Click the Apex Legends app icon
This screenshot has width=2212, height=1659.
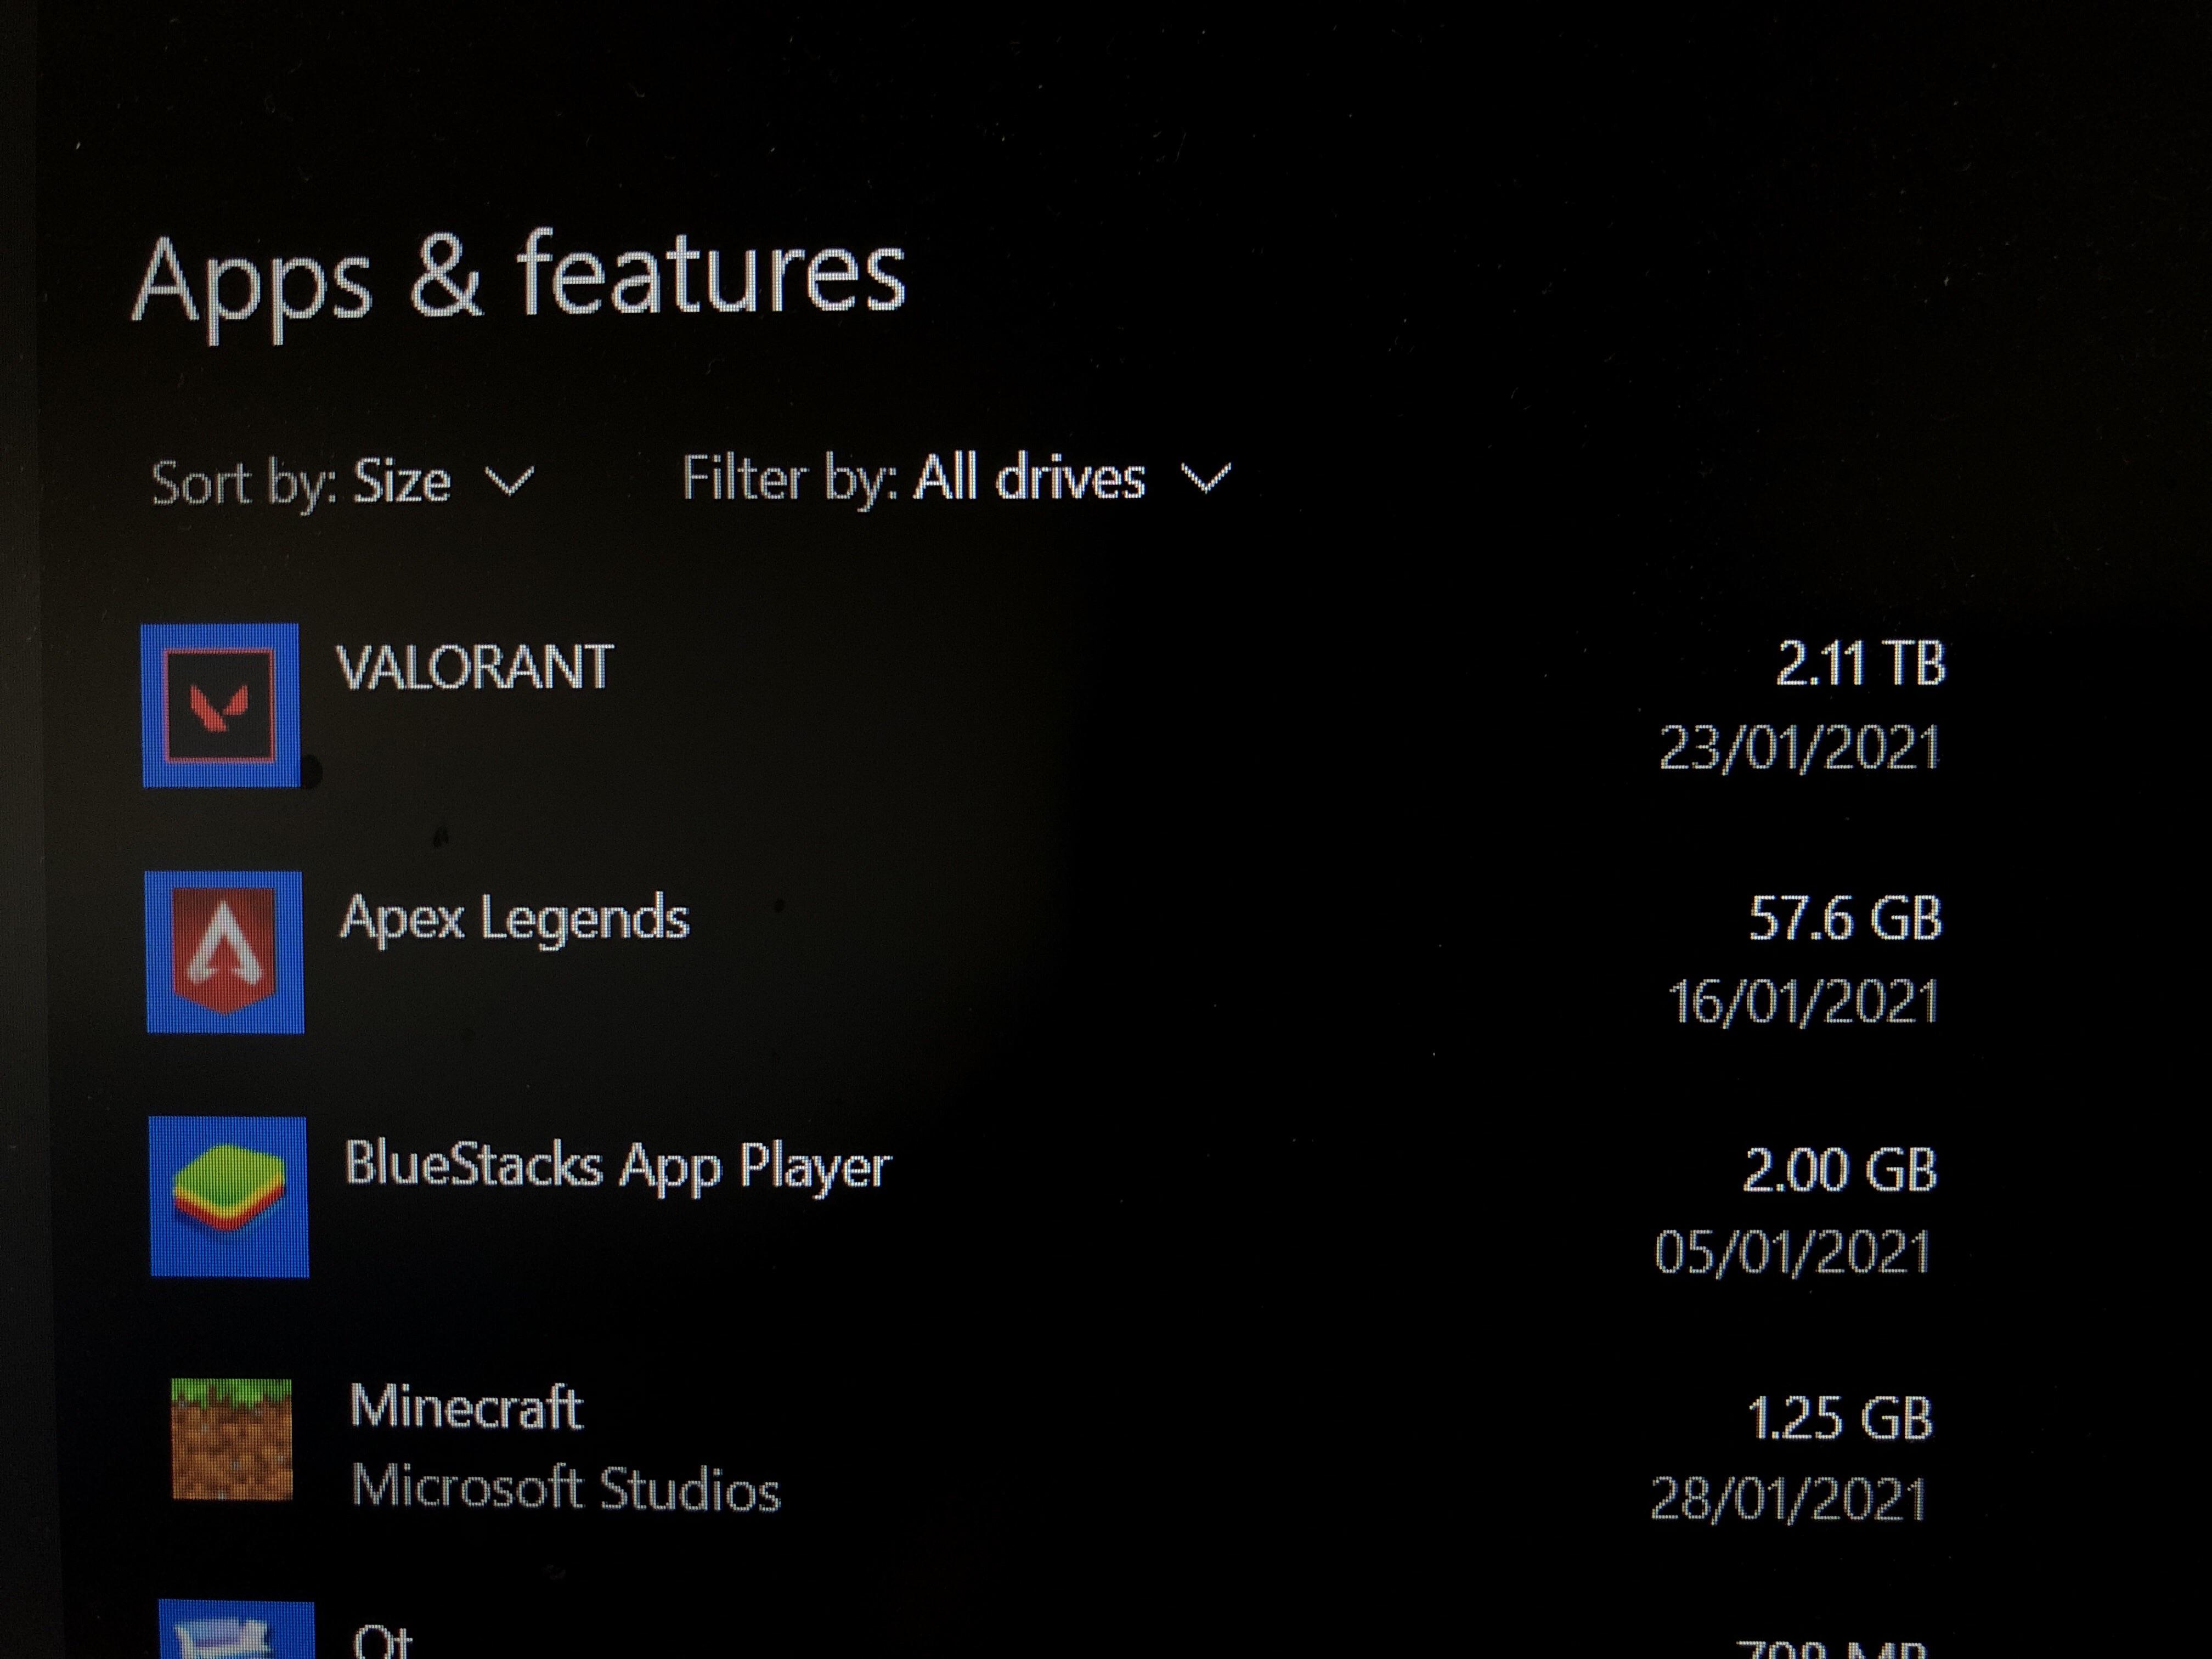tap(225, 951)
